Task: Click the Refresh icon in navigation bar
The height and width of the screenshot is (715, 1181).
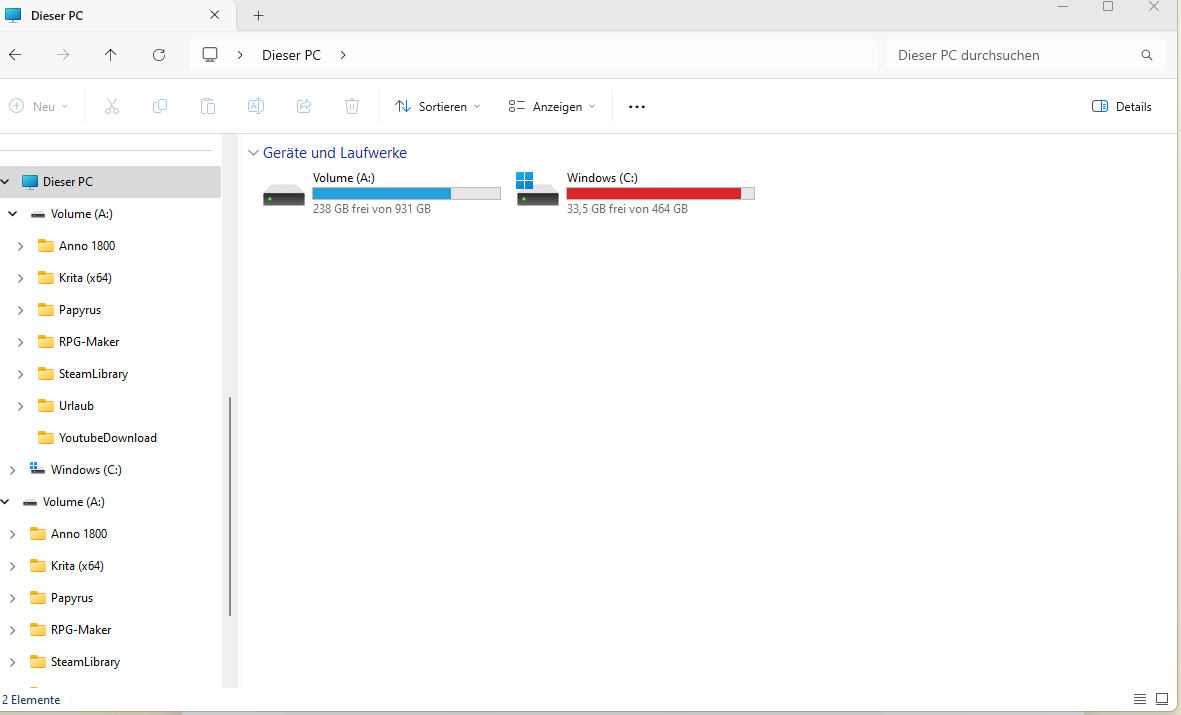Action: pos(159,55)
